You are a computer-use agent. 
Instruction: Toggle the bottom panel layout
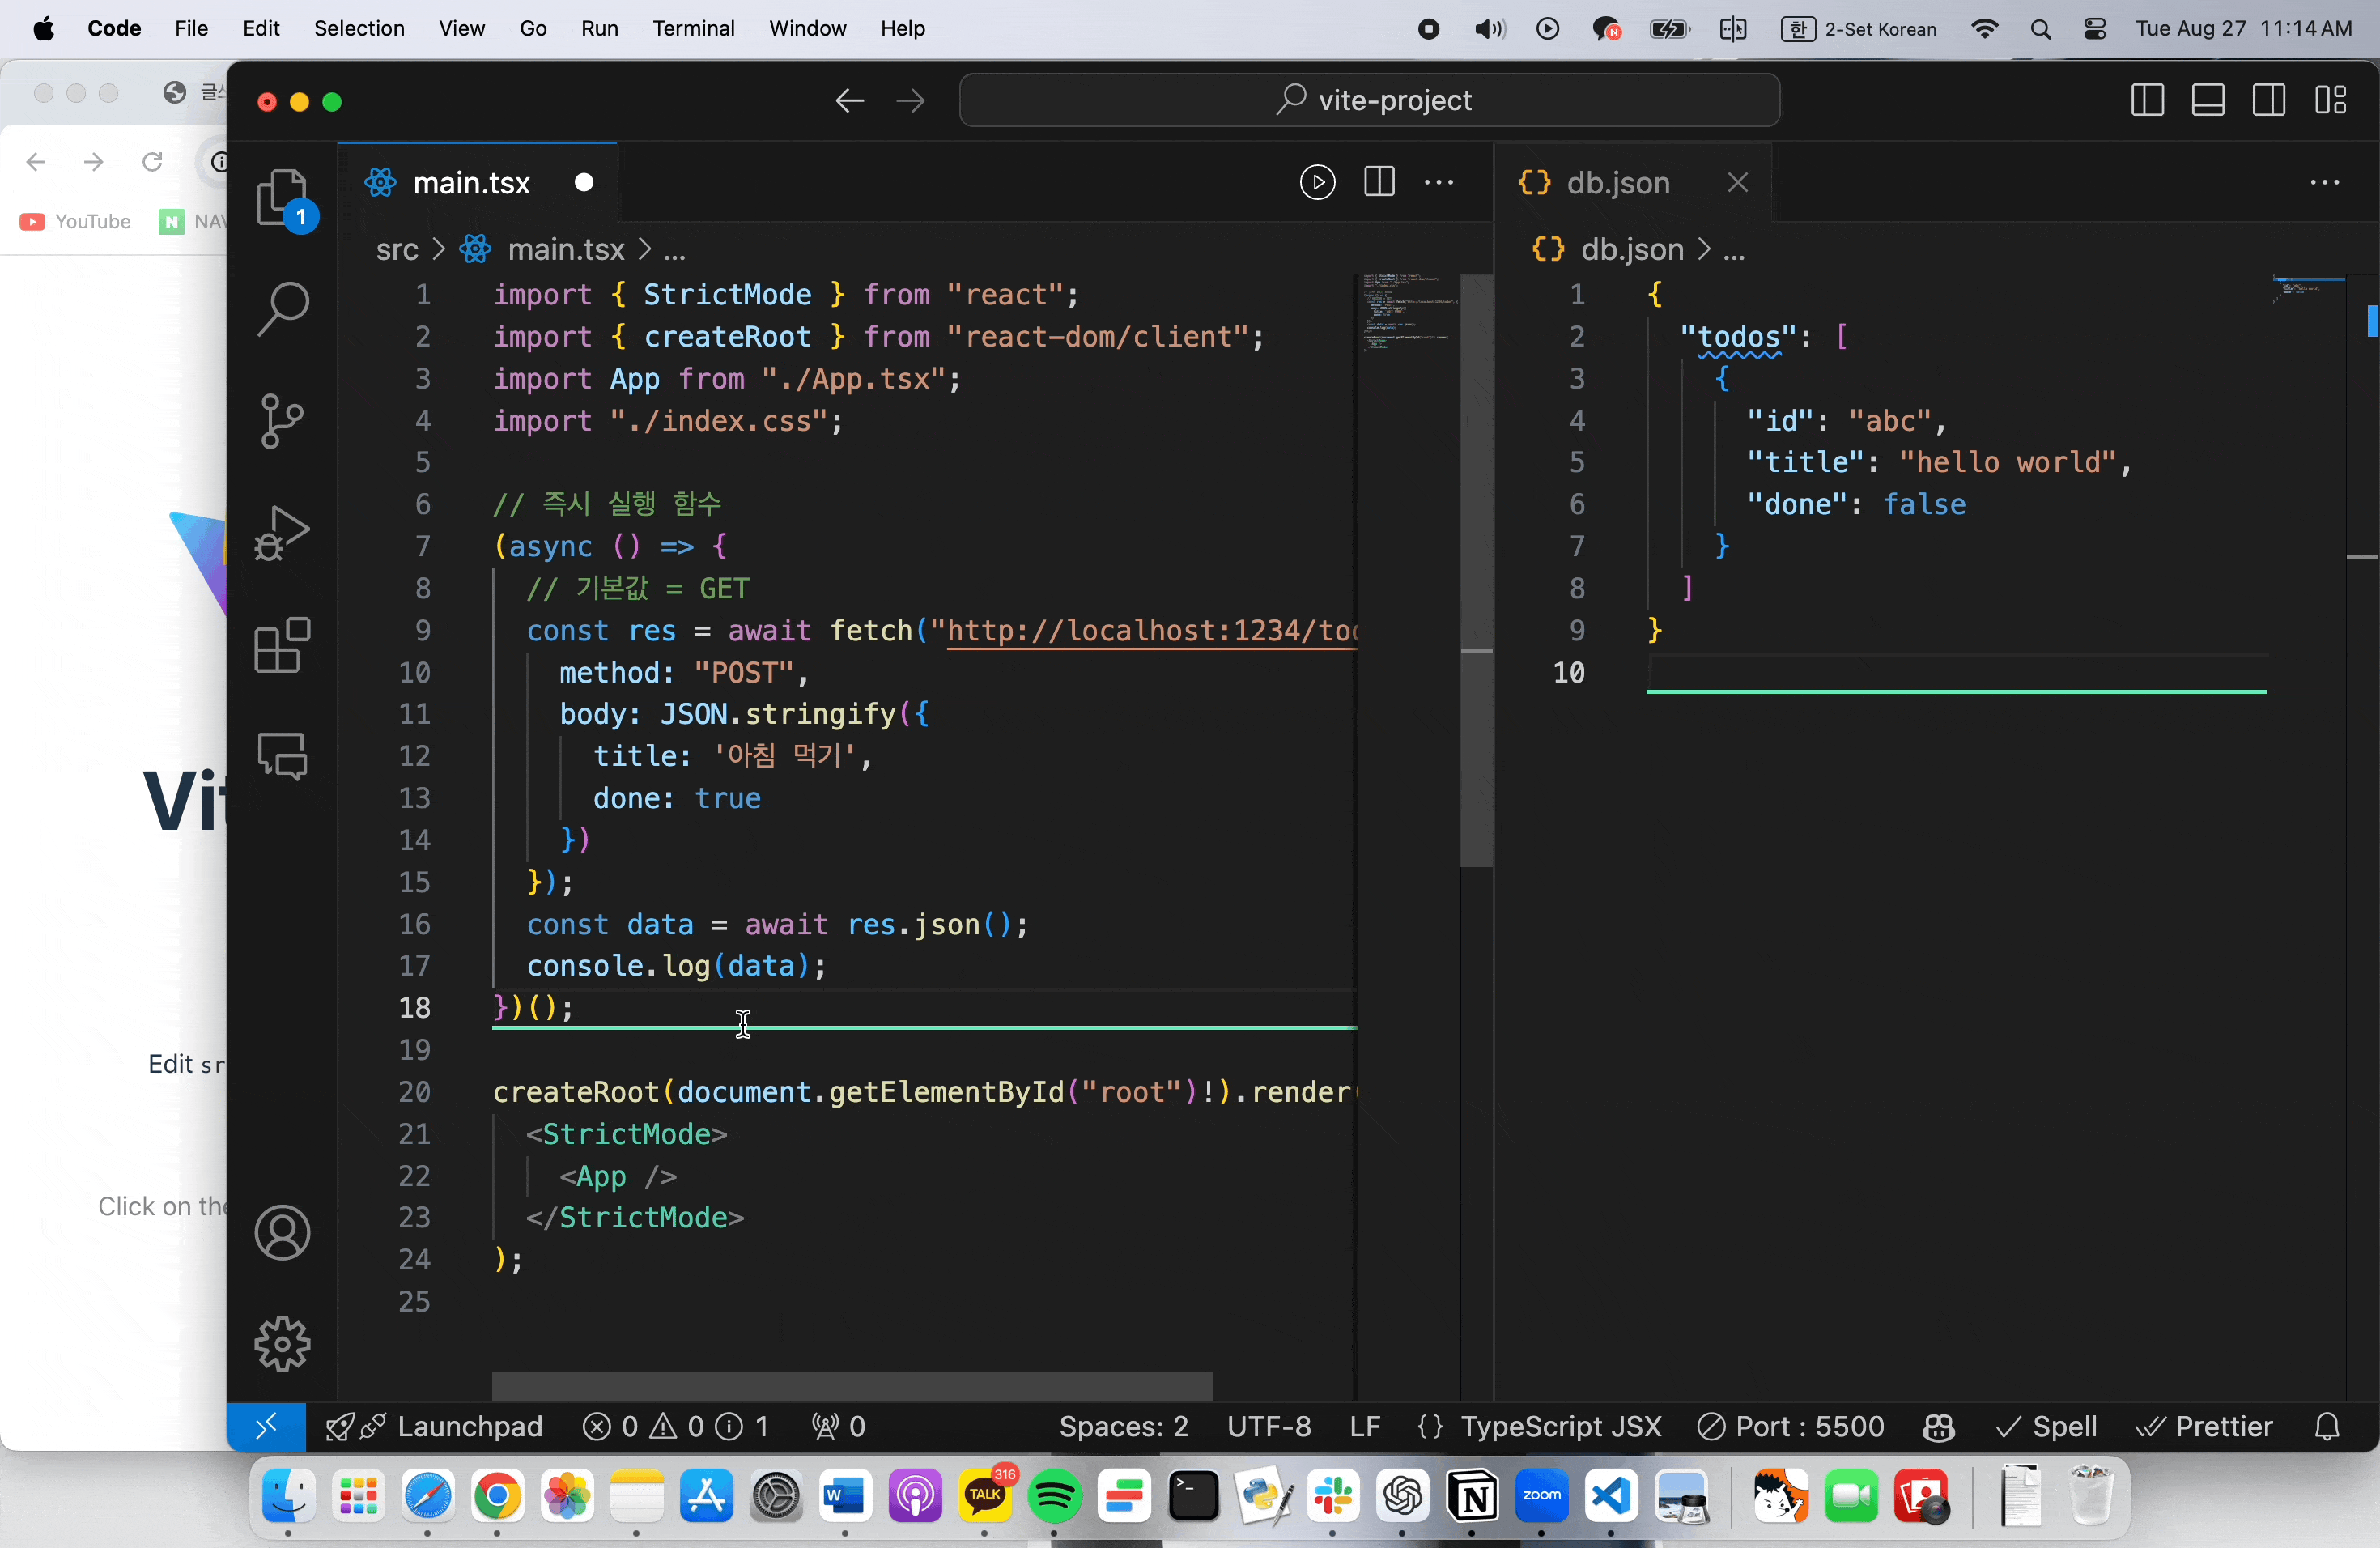point(2208,100)
